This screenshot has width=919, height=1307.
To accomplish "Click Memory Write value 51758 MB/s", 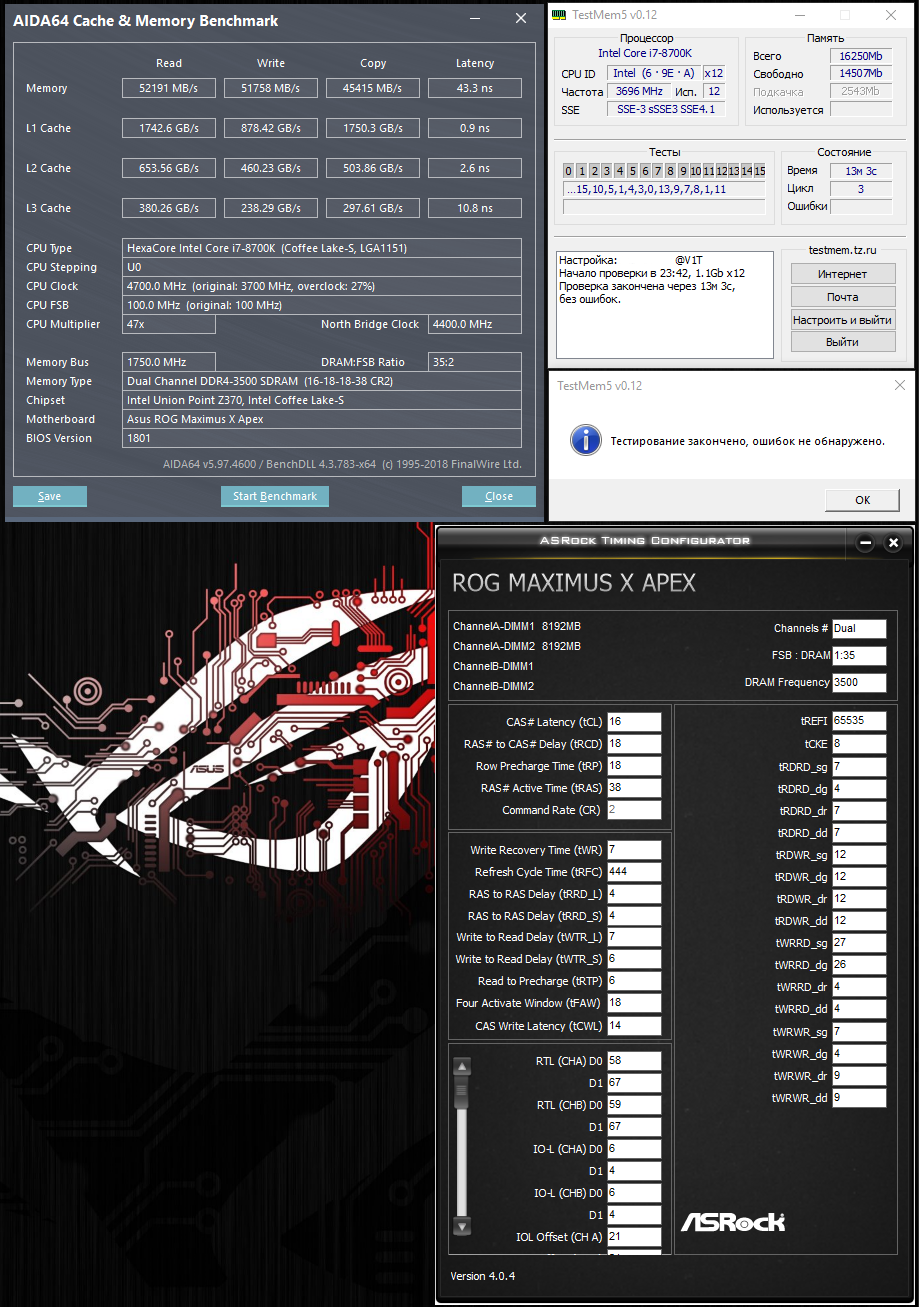I will click(271, 88).
